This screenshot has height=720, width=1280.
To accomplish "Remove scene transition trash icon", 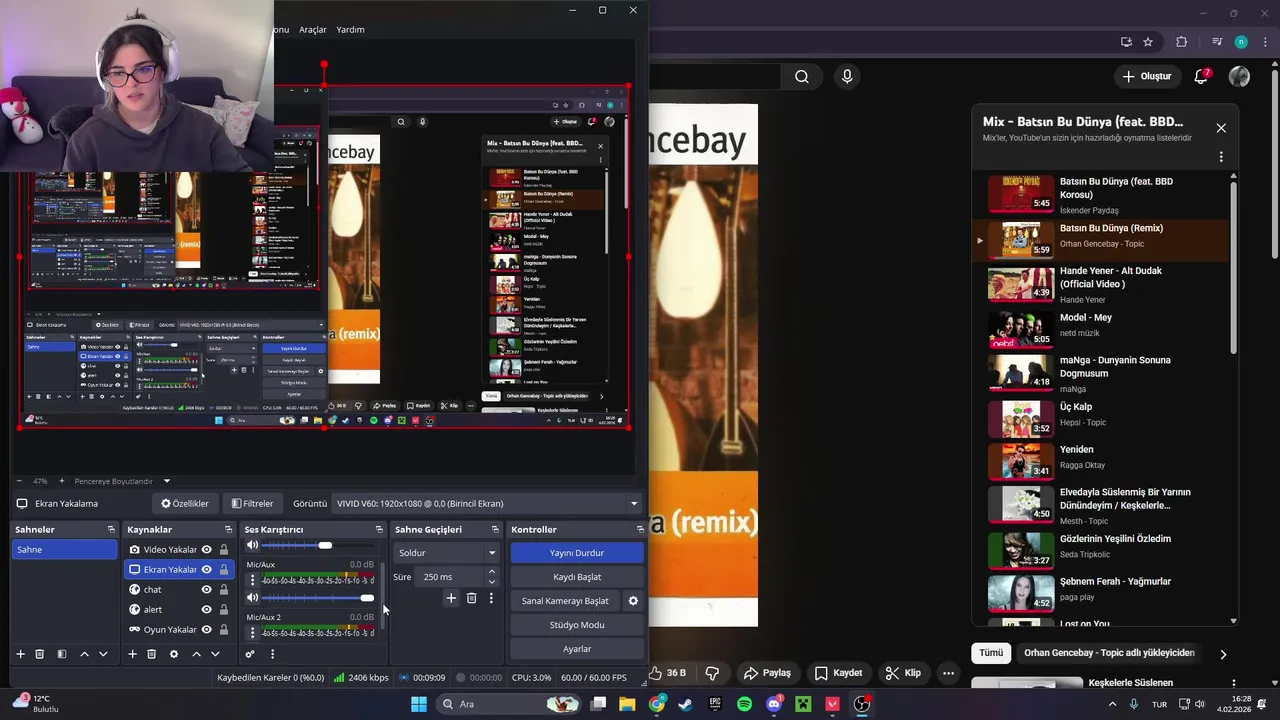I will pos(472,598).
